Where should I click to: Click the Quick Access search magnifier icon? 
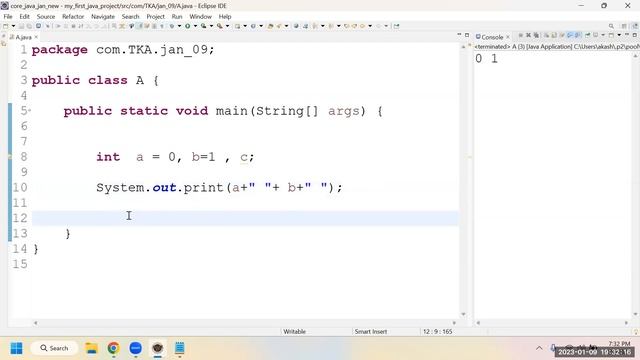tap(611, 26)
